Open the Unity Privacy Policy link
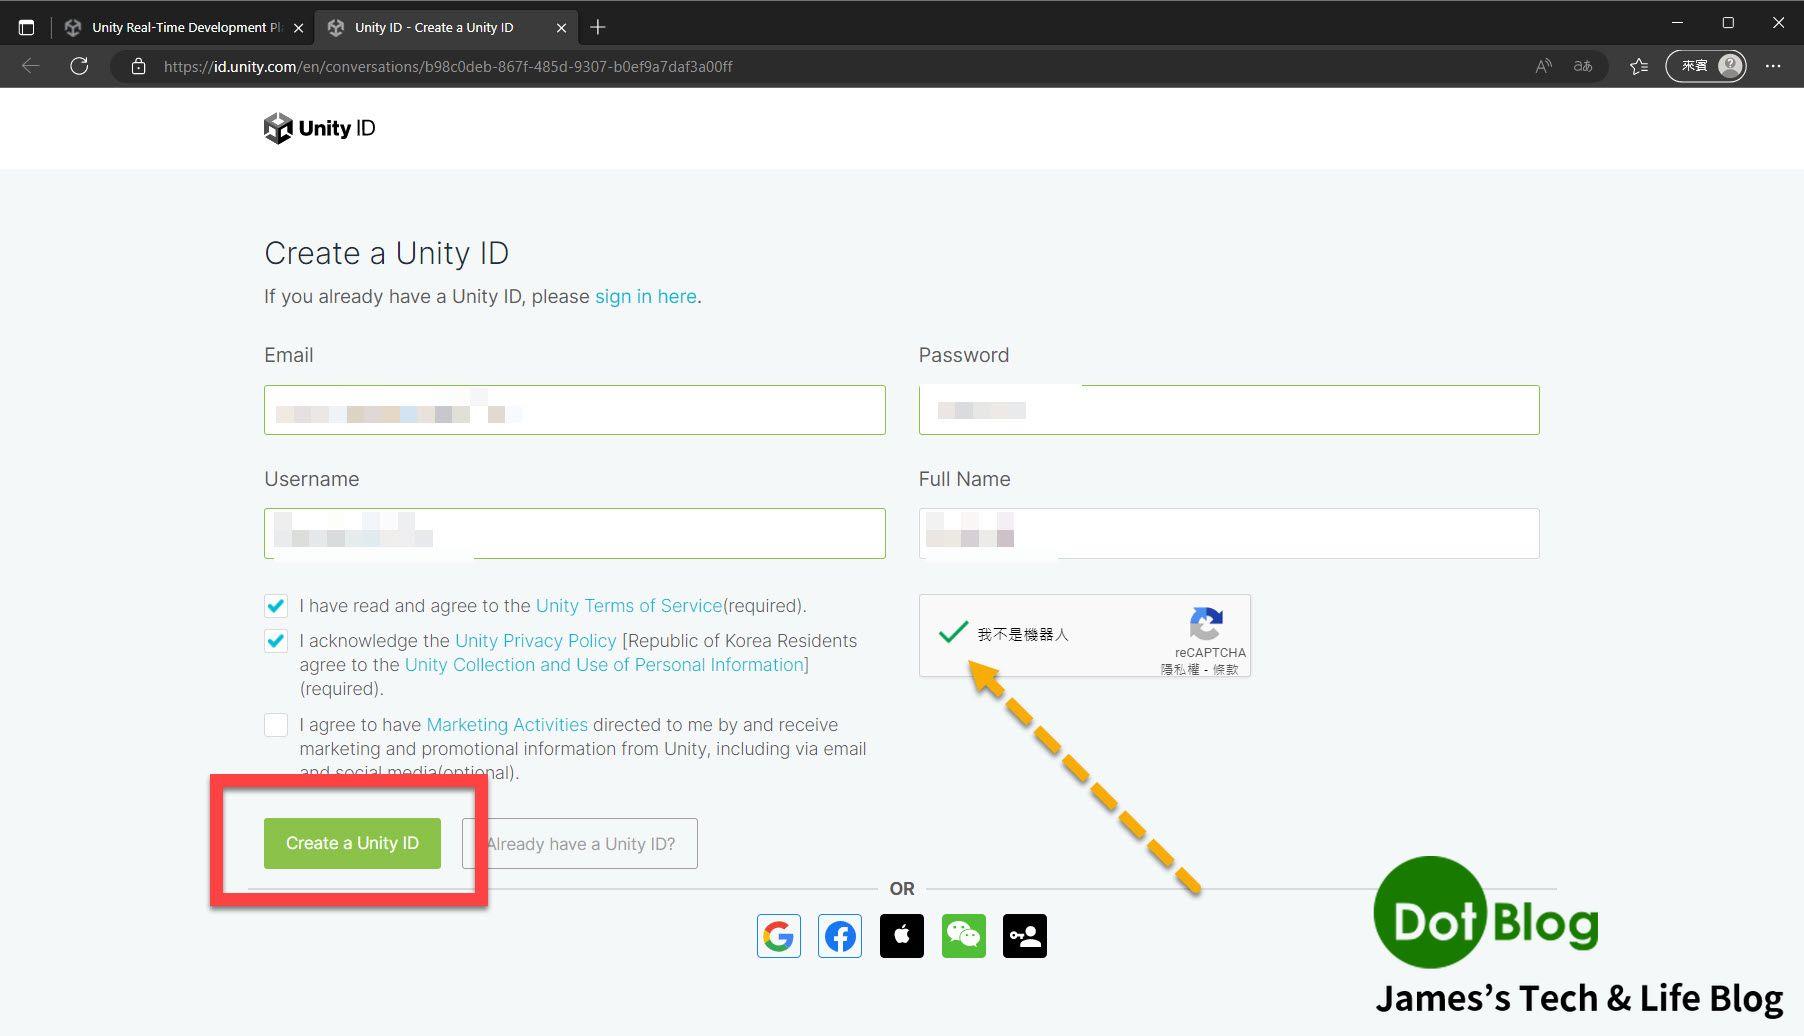1804x1036 pixels. pyautogui.click(x=536, y=640)
